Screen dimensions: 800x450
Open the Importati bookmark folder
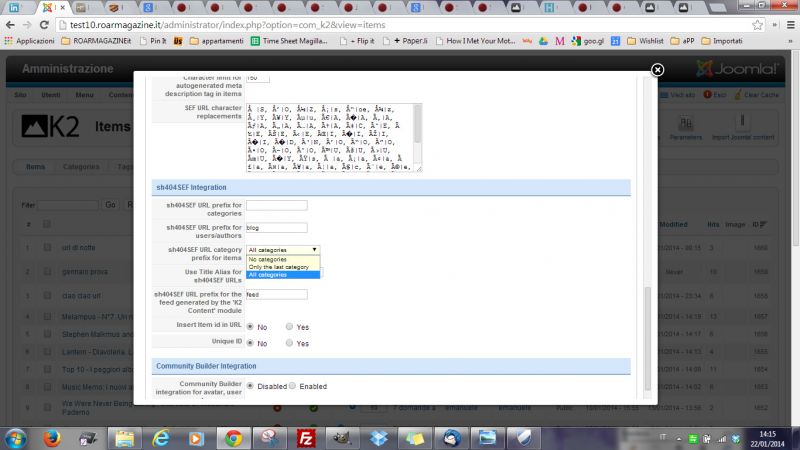pos(722,41)
